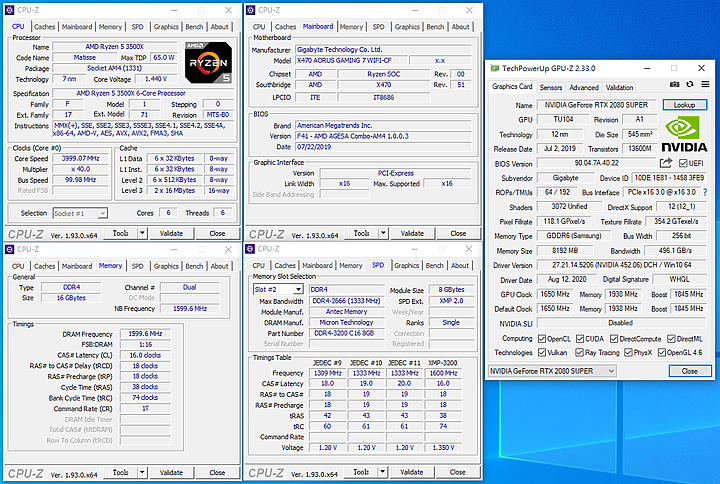Click the Level 3 cache value 2 x 16 MBytes
This screenshot has width=720, height=484.
[174, 190]
